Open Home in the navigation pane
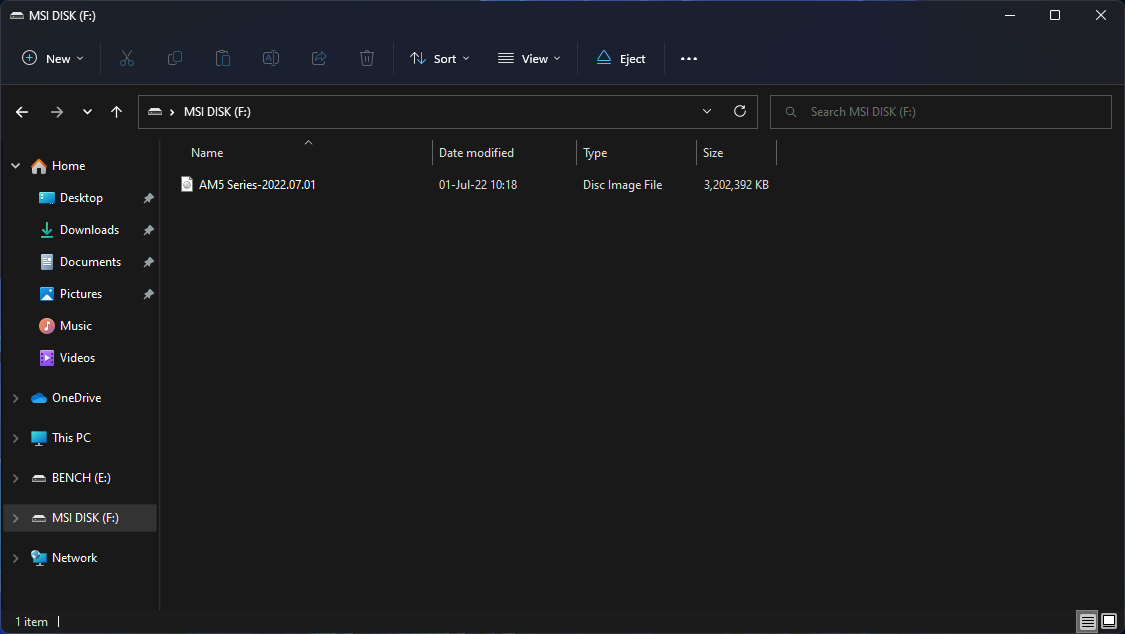This screenshot has height=634, width=1125. (x=68, y=166)
